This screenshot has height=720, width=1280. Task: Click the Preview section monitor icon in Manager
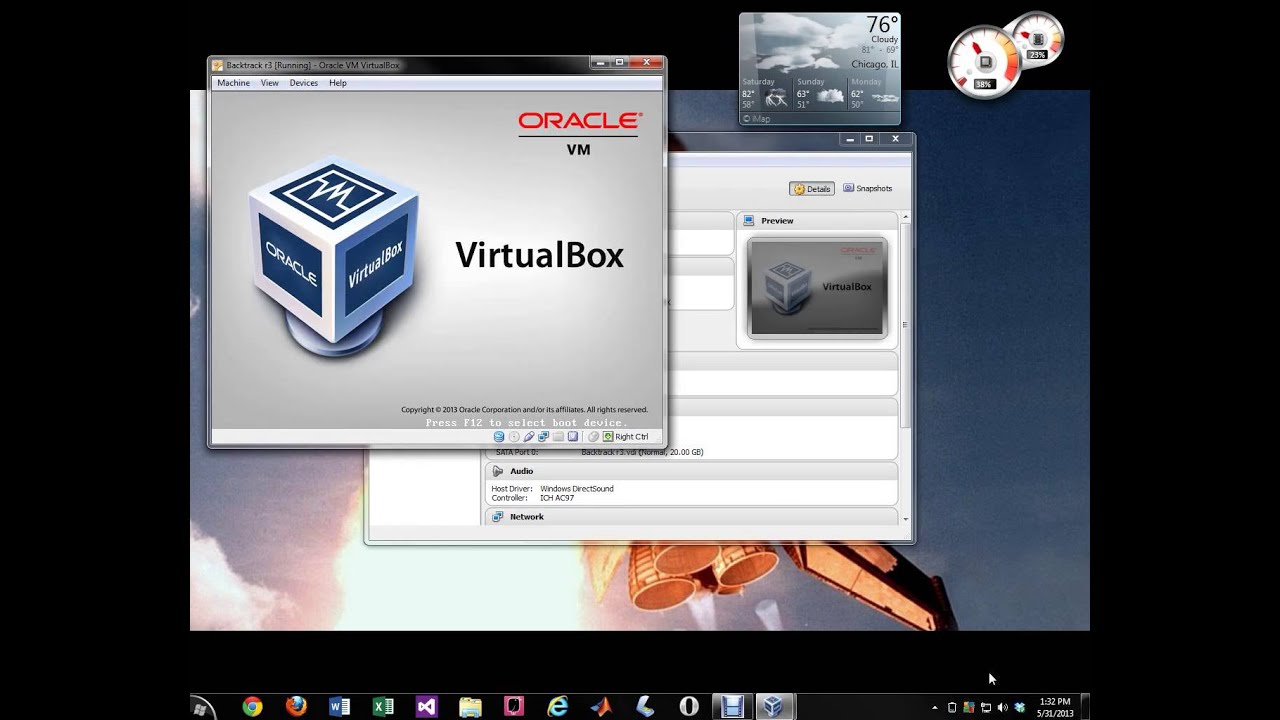pos(749,220)
